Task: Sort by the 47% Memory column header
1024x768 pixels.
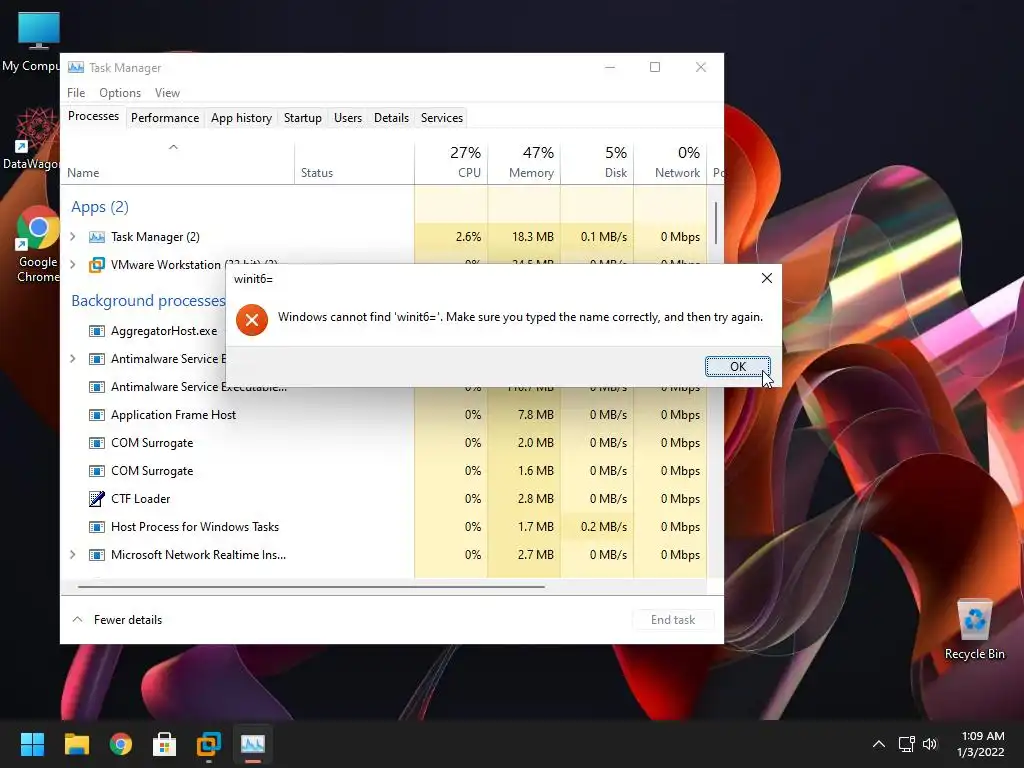Action: (524, 162)
